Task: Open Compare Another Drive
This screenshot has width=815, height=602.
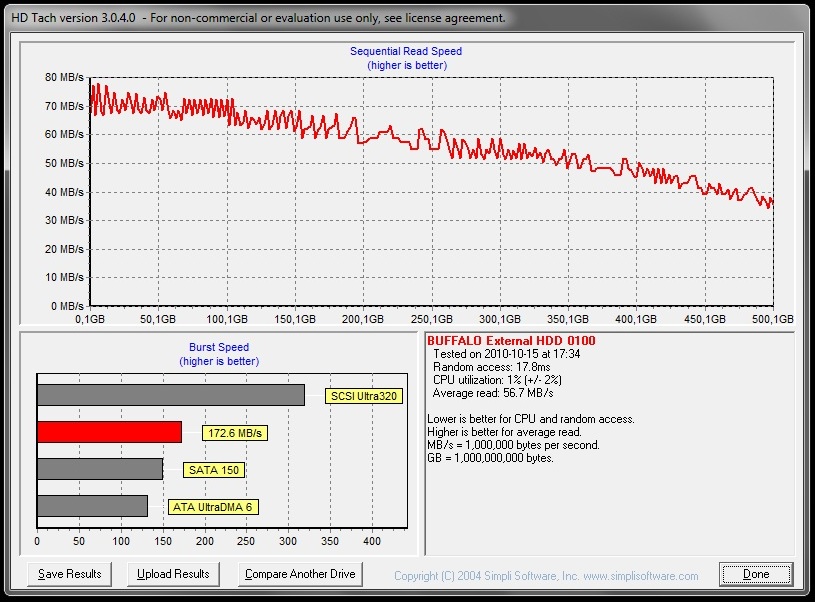Action: point(301,574)
